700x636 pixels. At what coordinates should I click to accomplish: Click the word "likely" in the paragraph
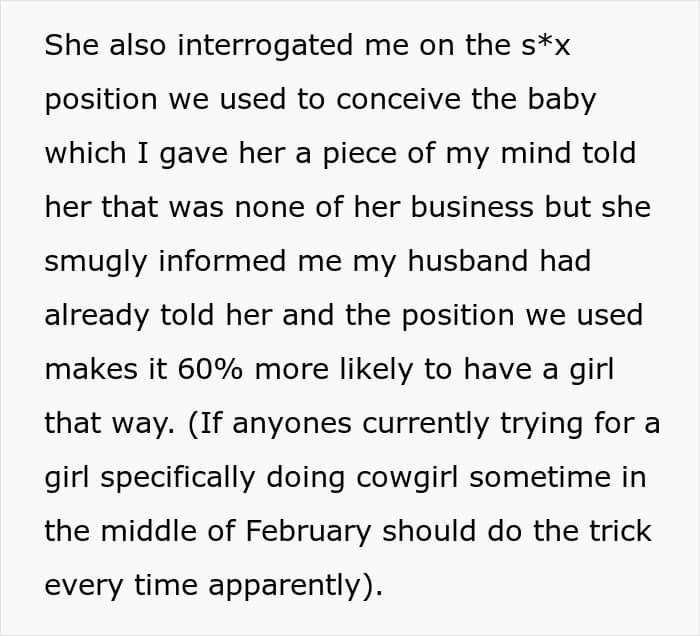[x=376, y=370]
